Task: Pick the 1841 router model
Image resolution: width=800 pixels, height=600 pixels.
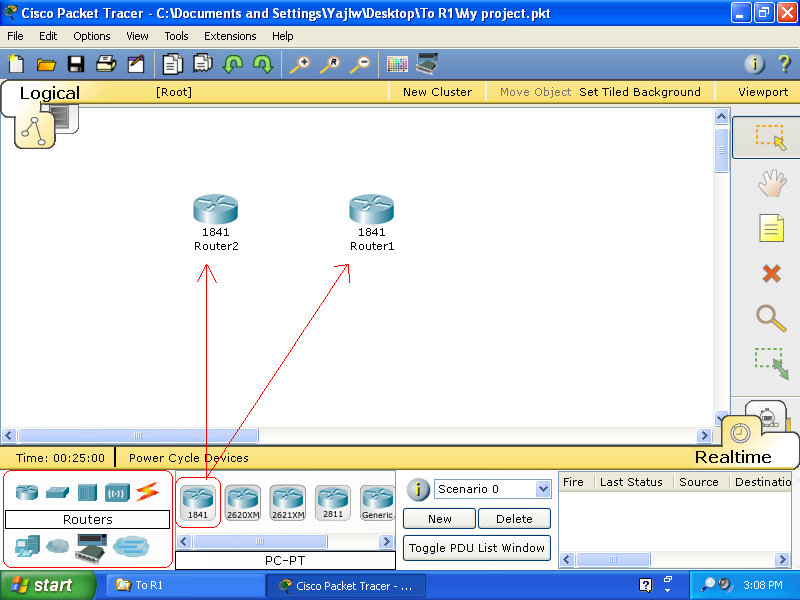Action: point(198,503)
